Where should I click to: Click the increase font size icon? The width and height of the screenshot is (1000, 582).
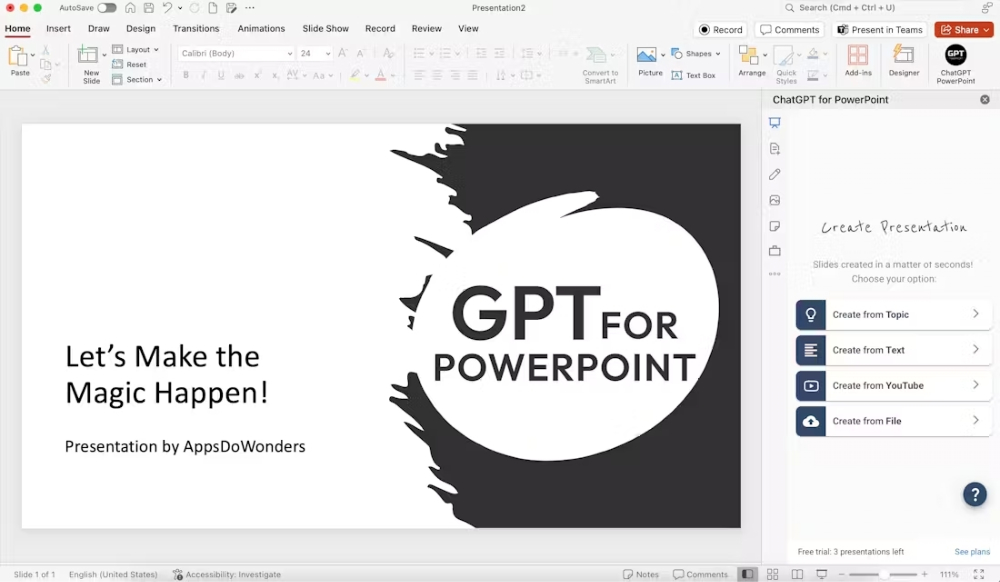click(342, 54)
